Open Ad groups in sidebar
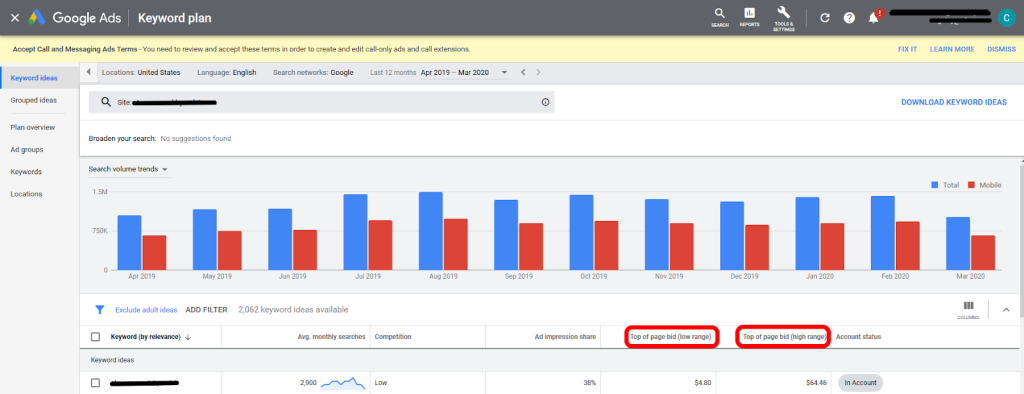This screenshot has width=1024, height=394. [27, 150]
